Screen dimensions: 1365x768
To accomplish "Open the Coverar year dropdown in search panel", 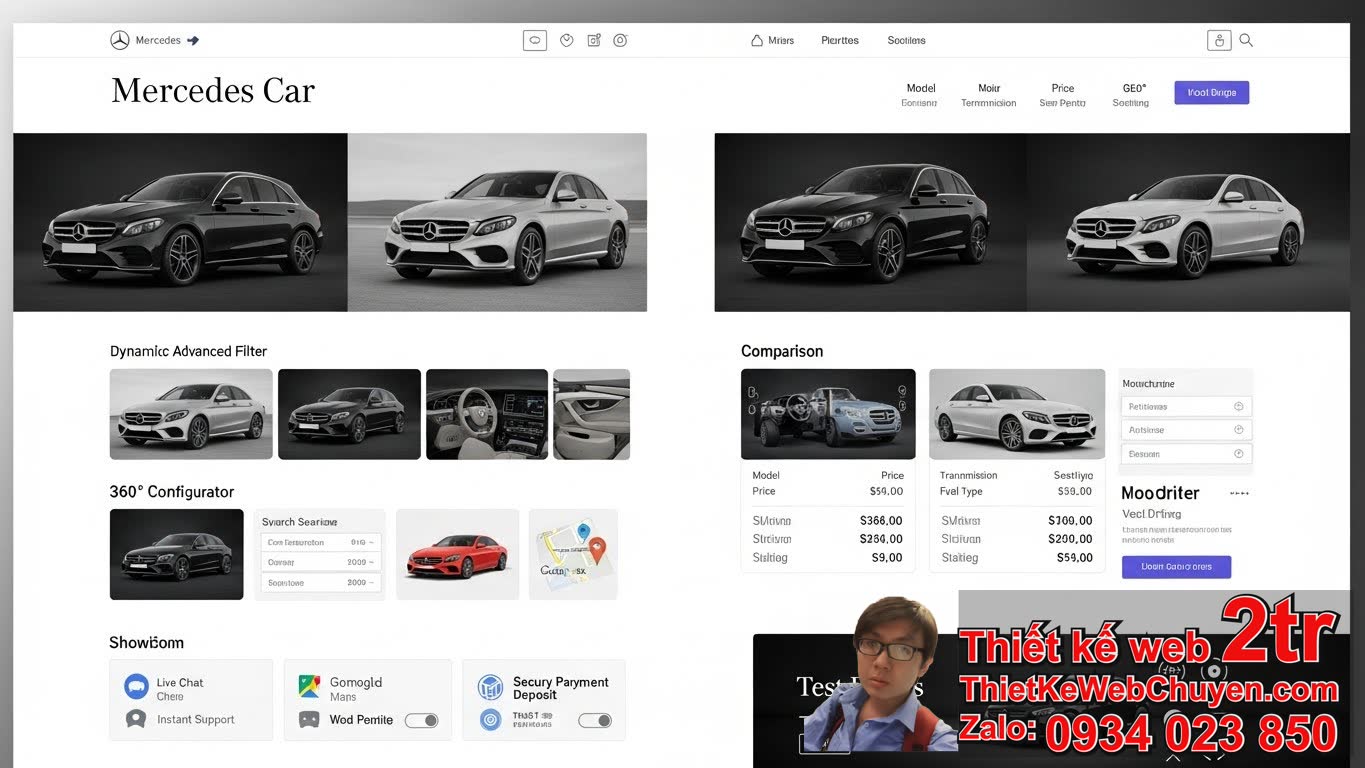I will 319,562.
